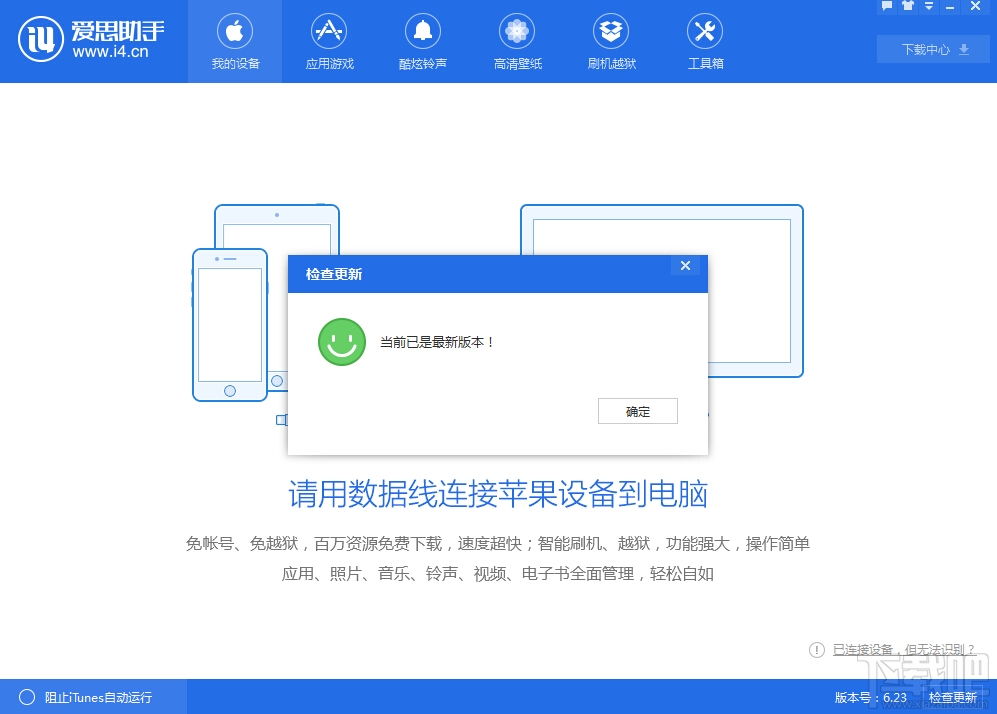Viewport: 997px width, 714px height.
Task: Click the exclamation info icon near device link
Action: pos(817,650)
